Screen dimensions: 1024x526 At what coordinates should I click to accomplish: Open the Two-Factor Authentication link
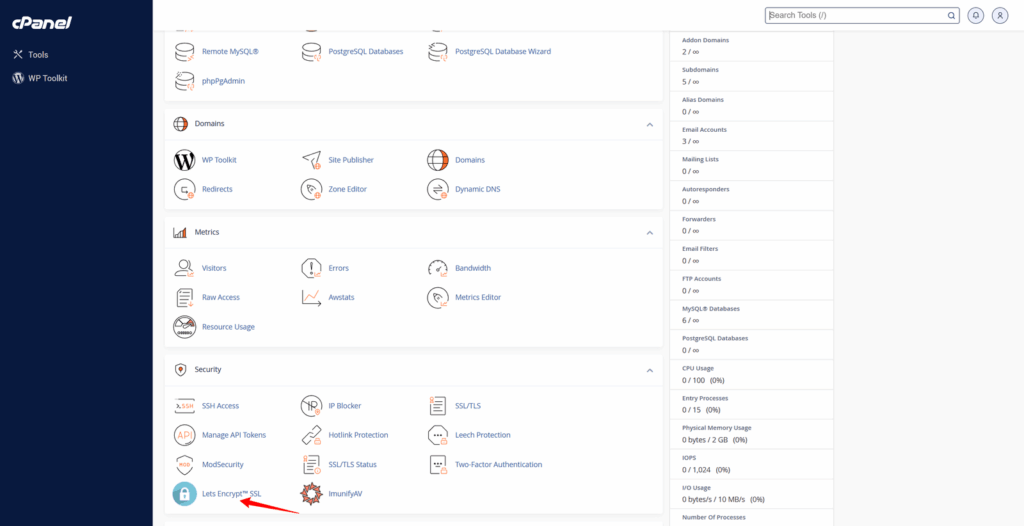[x=498, y=465]
